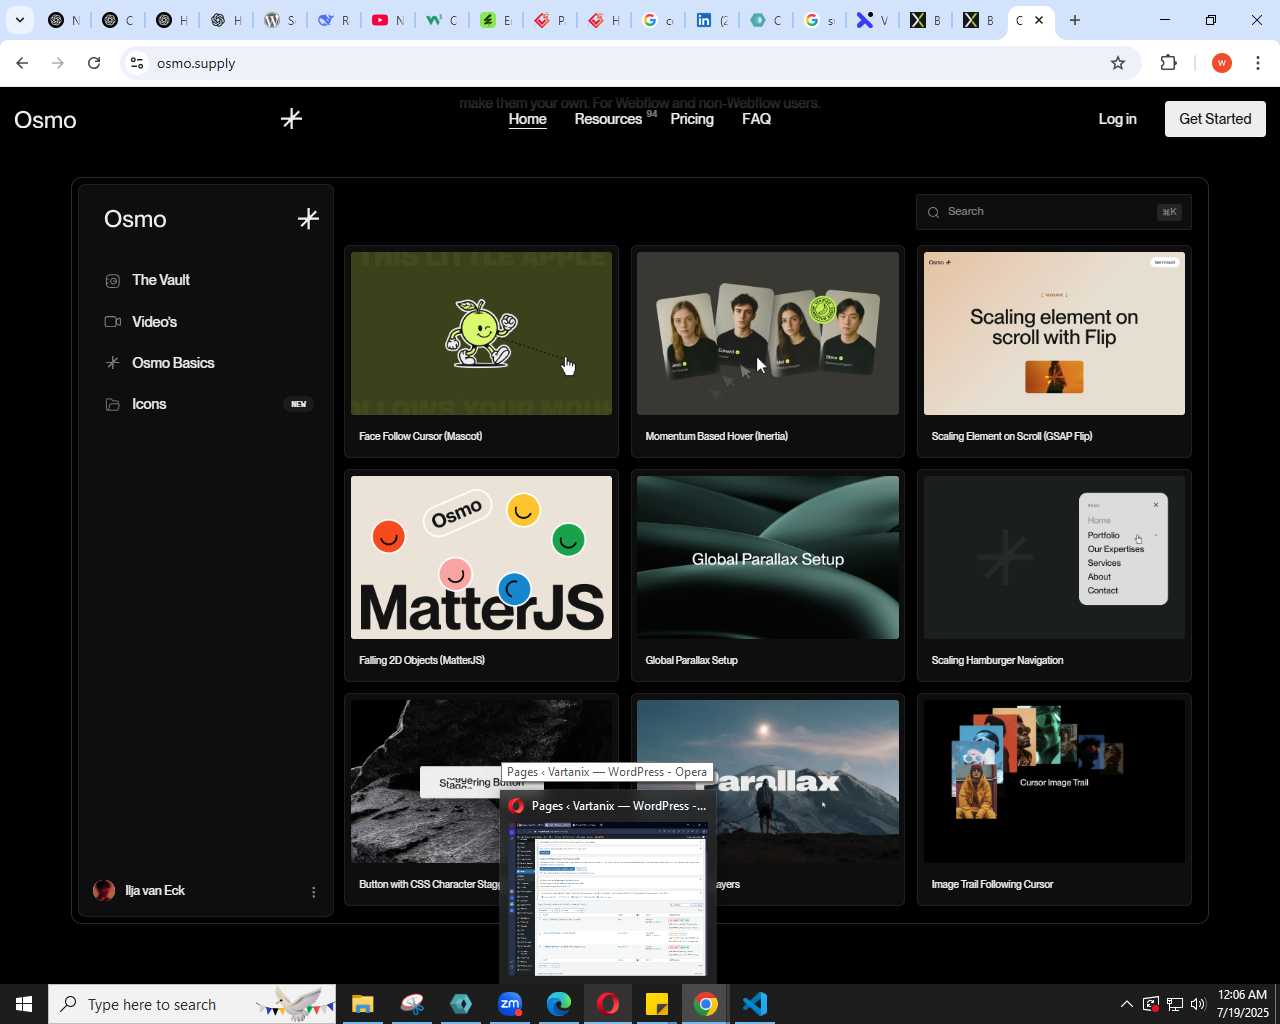Viewport: 1280px width, 1024px height.
Task: Open Microsoft Edge from the taskbar
Action: coord(559,1004)
